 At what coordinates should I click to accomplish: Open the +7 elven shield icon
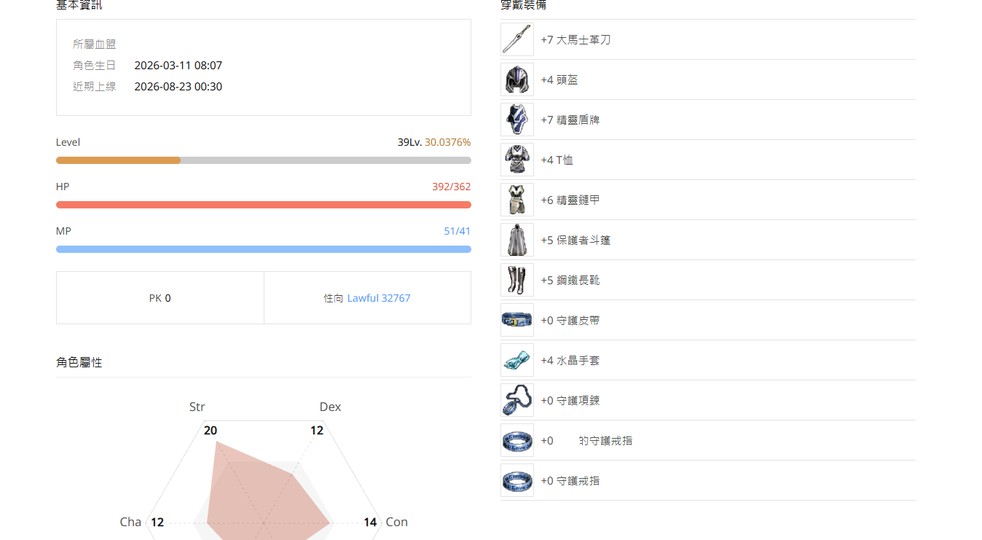517,120
